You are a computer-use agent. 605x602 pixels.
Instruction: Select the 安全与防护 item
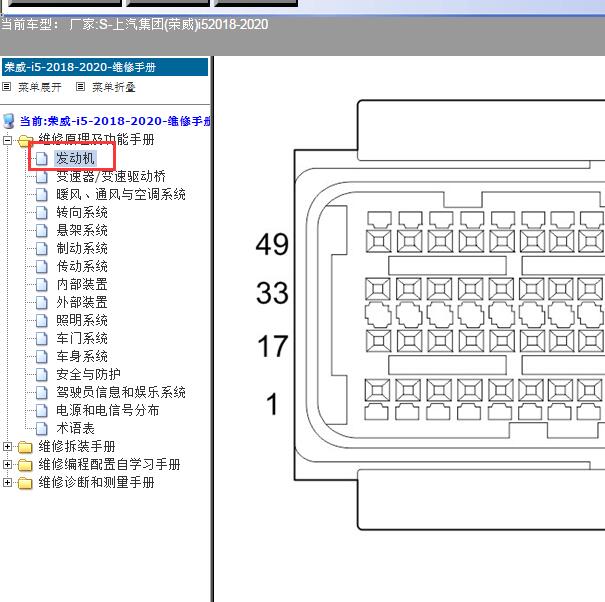point(88,374)
